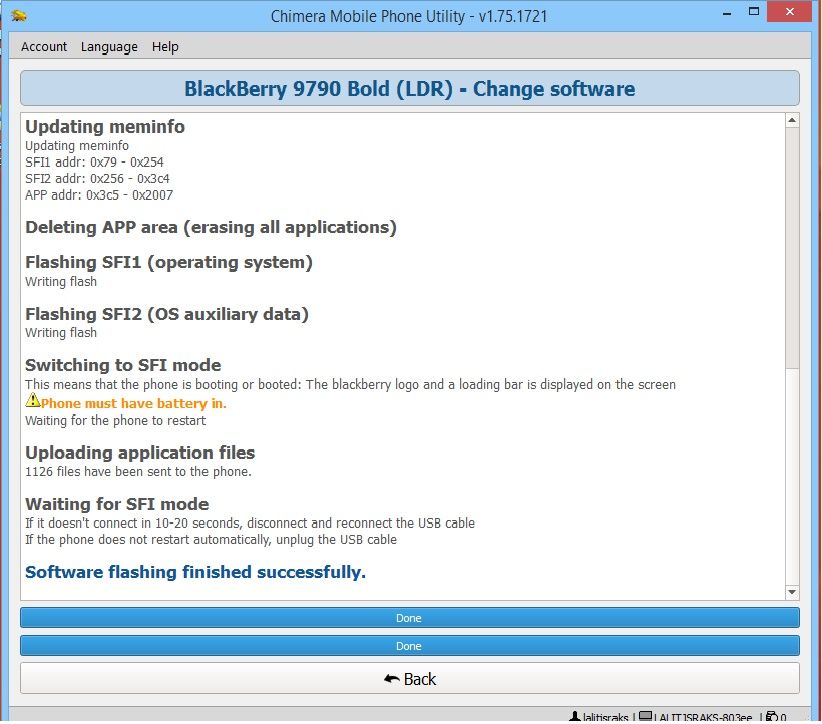Click 'Uploading application files' heading
Image resolution: width=822 pixels, height=724 pixels.
tap(140, 452)
